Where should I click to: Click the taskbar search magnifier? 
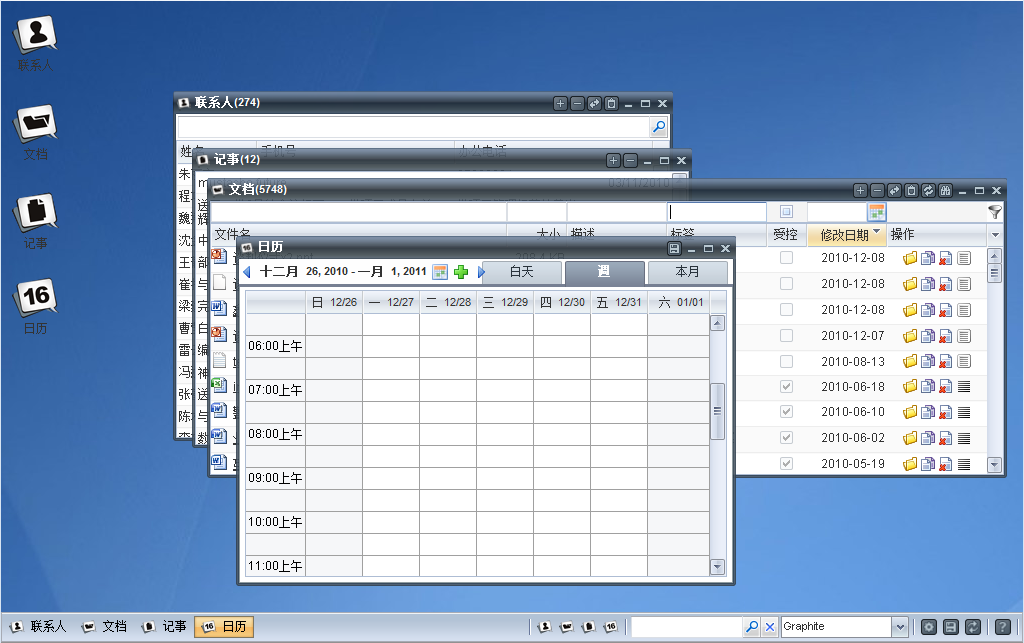(x=752, y=627)
